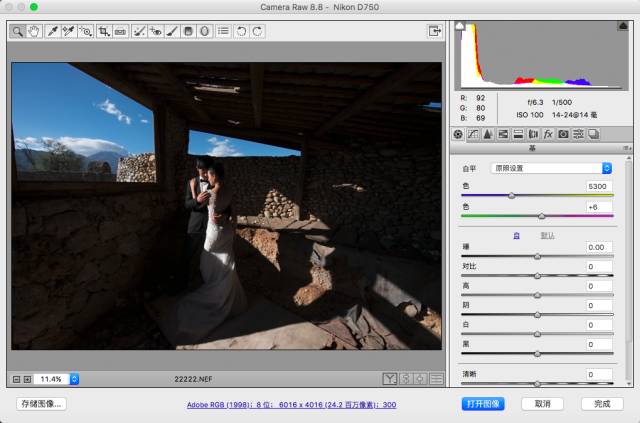Viewport: 640px width, 423px height.
Task: Select the Adjustment Brush tool
Action: tap(171, 31)
